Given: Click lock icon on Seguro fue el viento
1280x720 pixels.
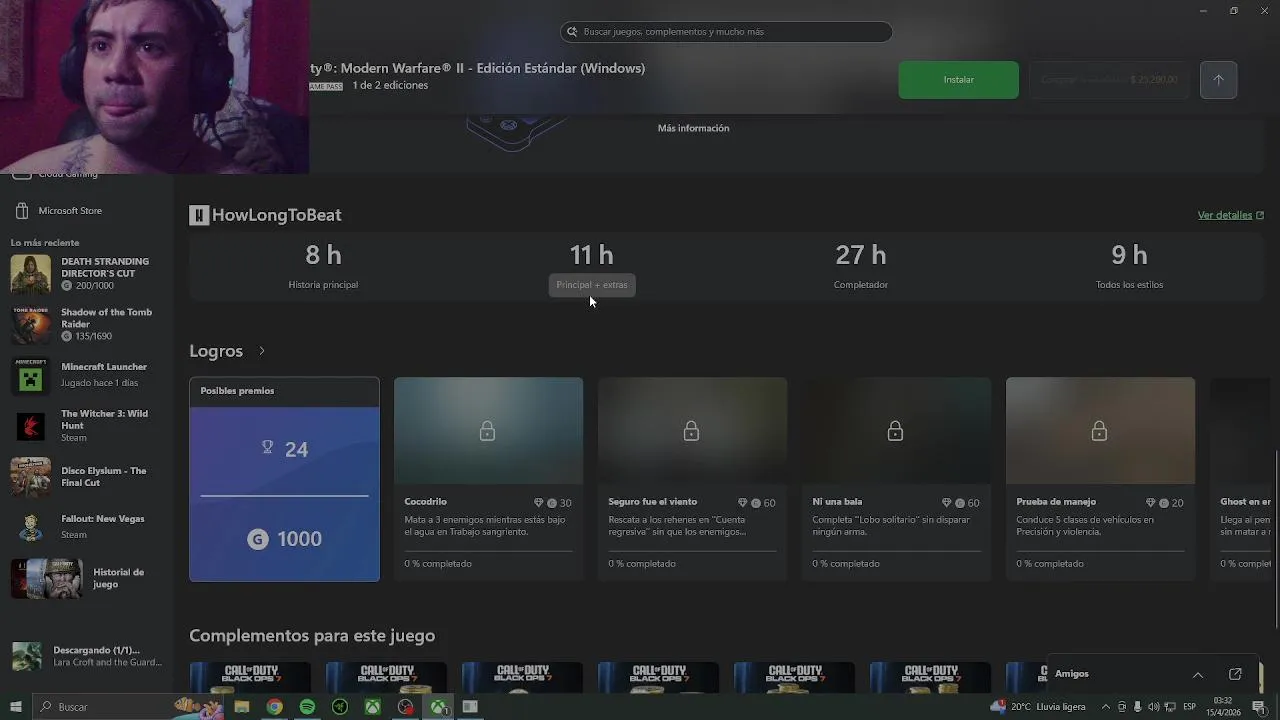Looking at the screenshot, I should click(691, 431).
